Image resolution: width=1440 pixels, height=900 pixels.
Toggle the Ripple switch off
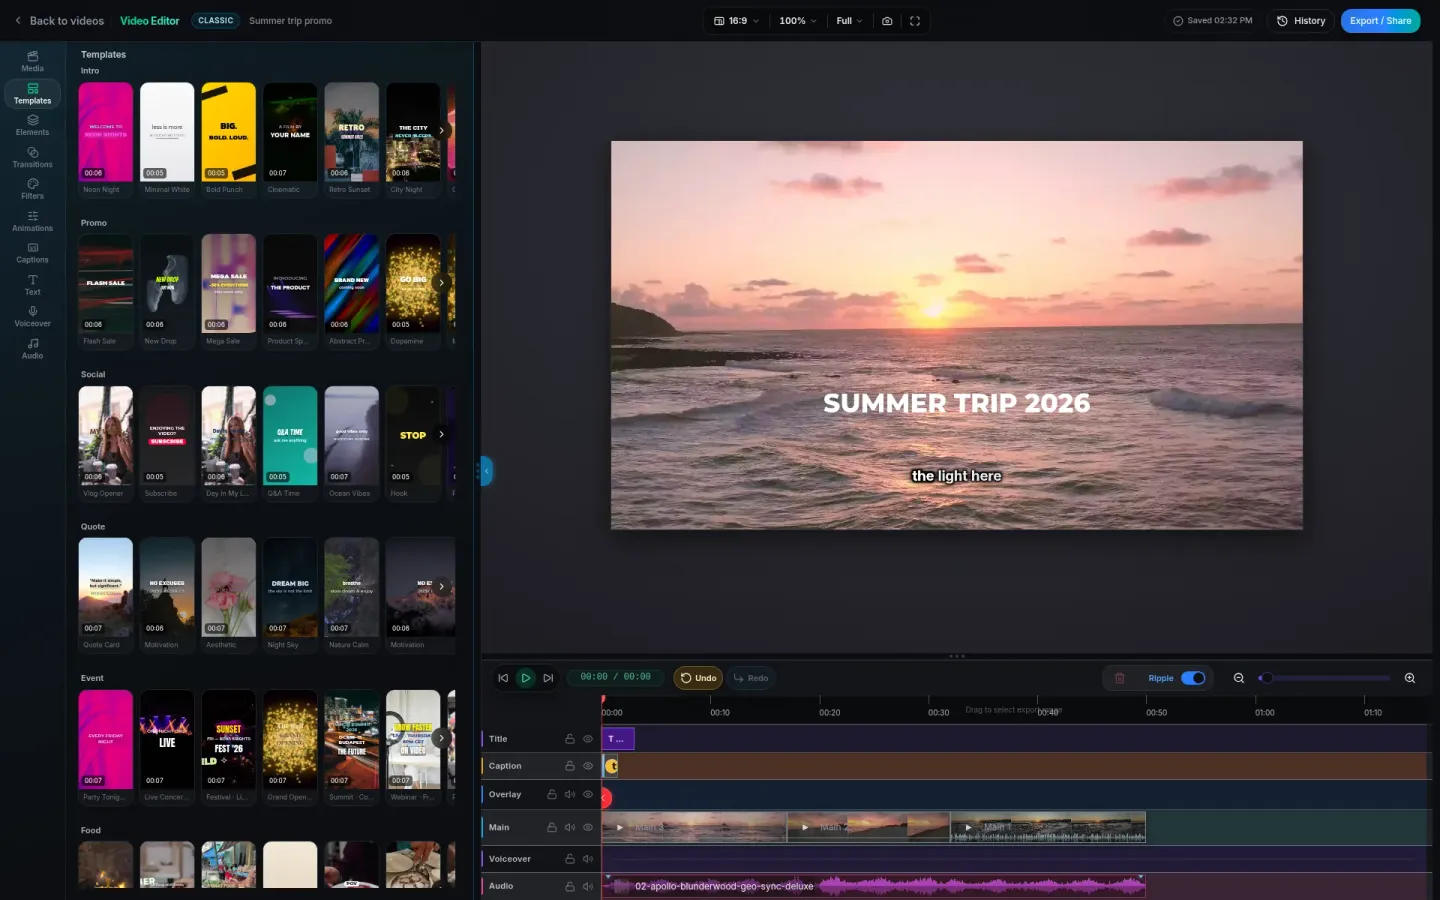(1193, 678)
